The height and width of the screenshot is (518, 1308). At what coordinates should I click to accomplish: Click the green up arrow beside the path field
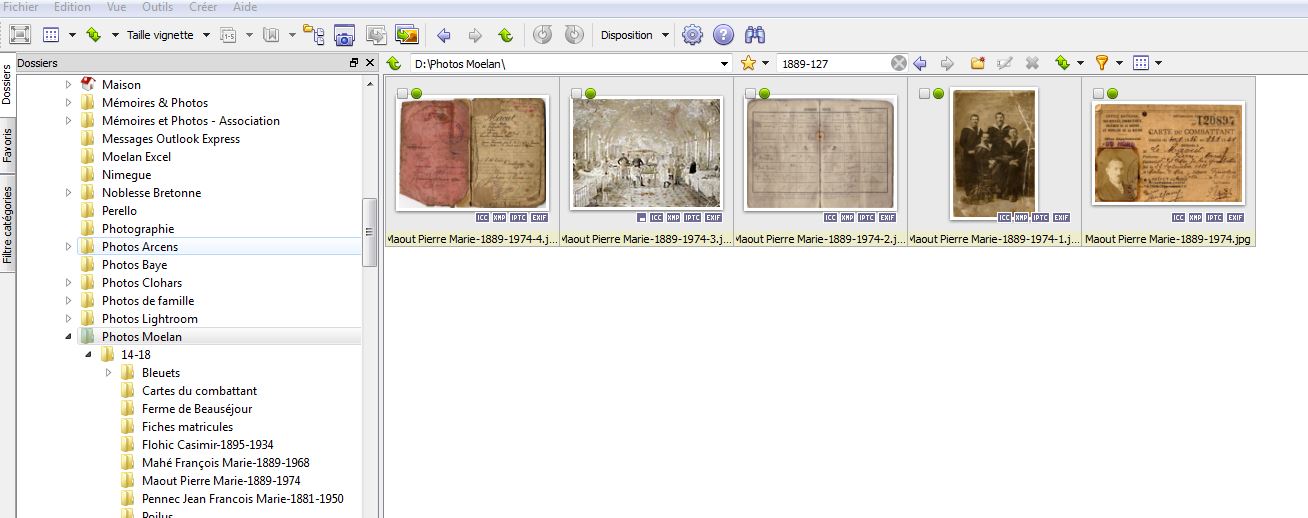click(x=394, y=63)
